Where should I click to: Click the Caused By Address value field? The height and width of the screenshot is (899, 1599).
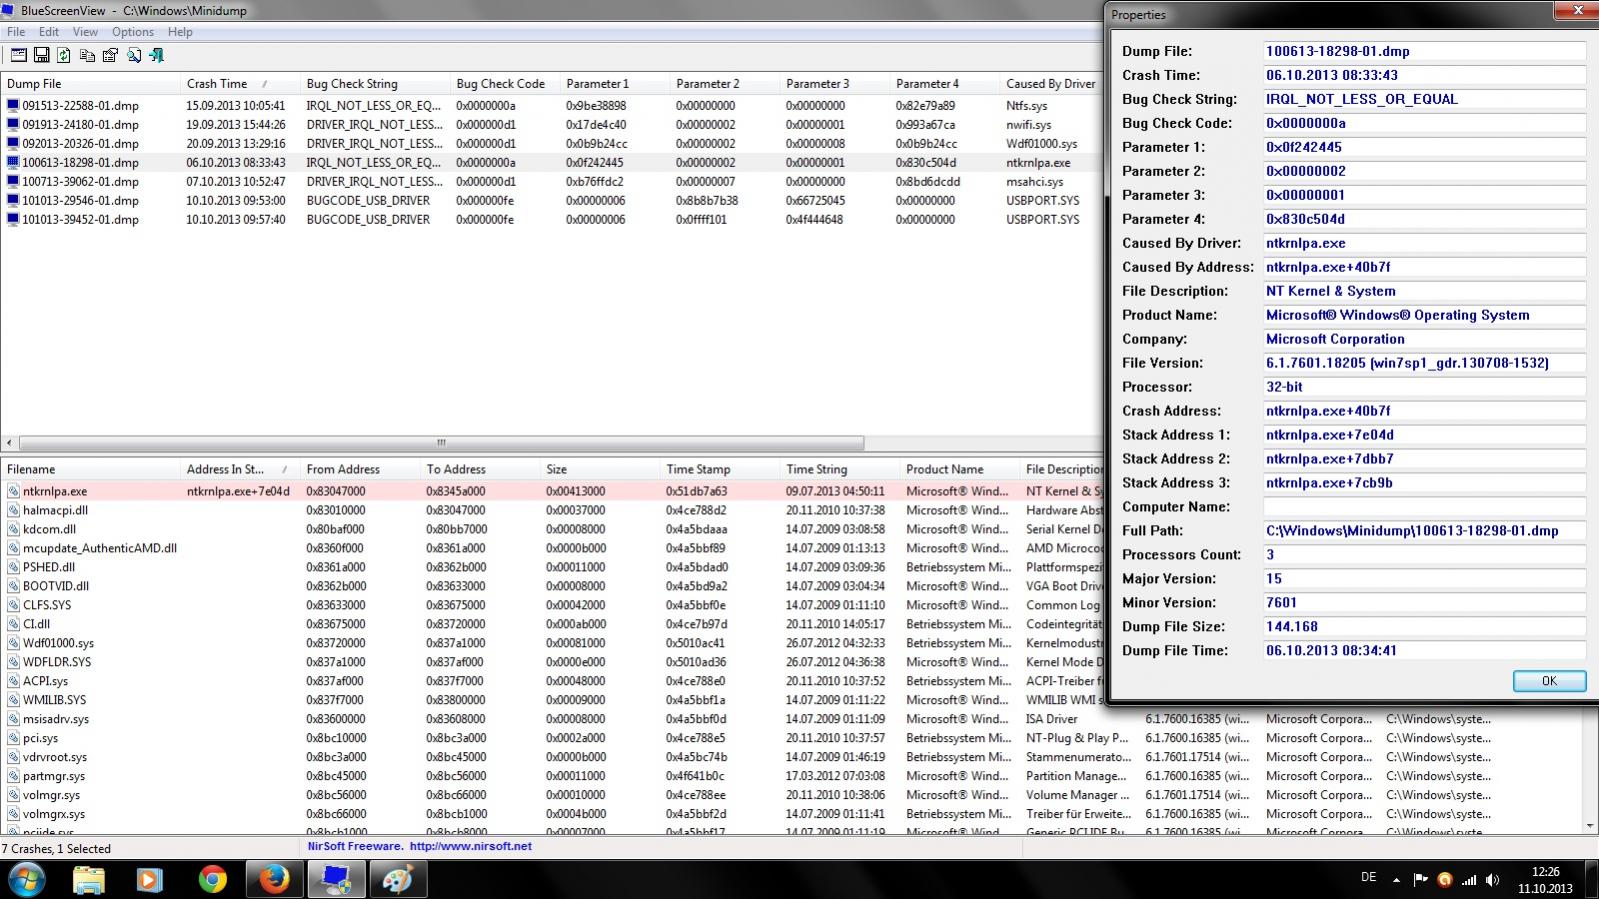click(1424, 267)
